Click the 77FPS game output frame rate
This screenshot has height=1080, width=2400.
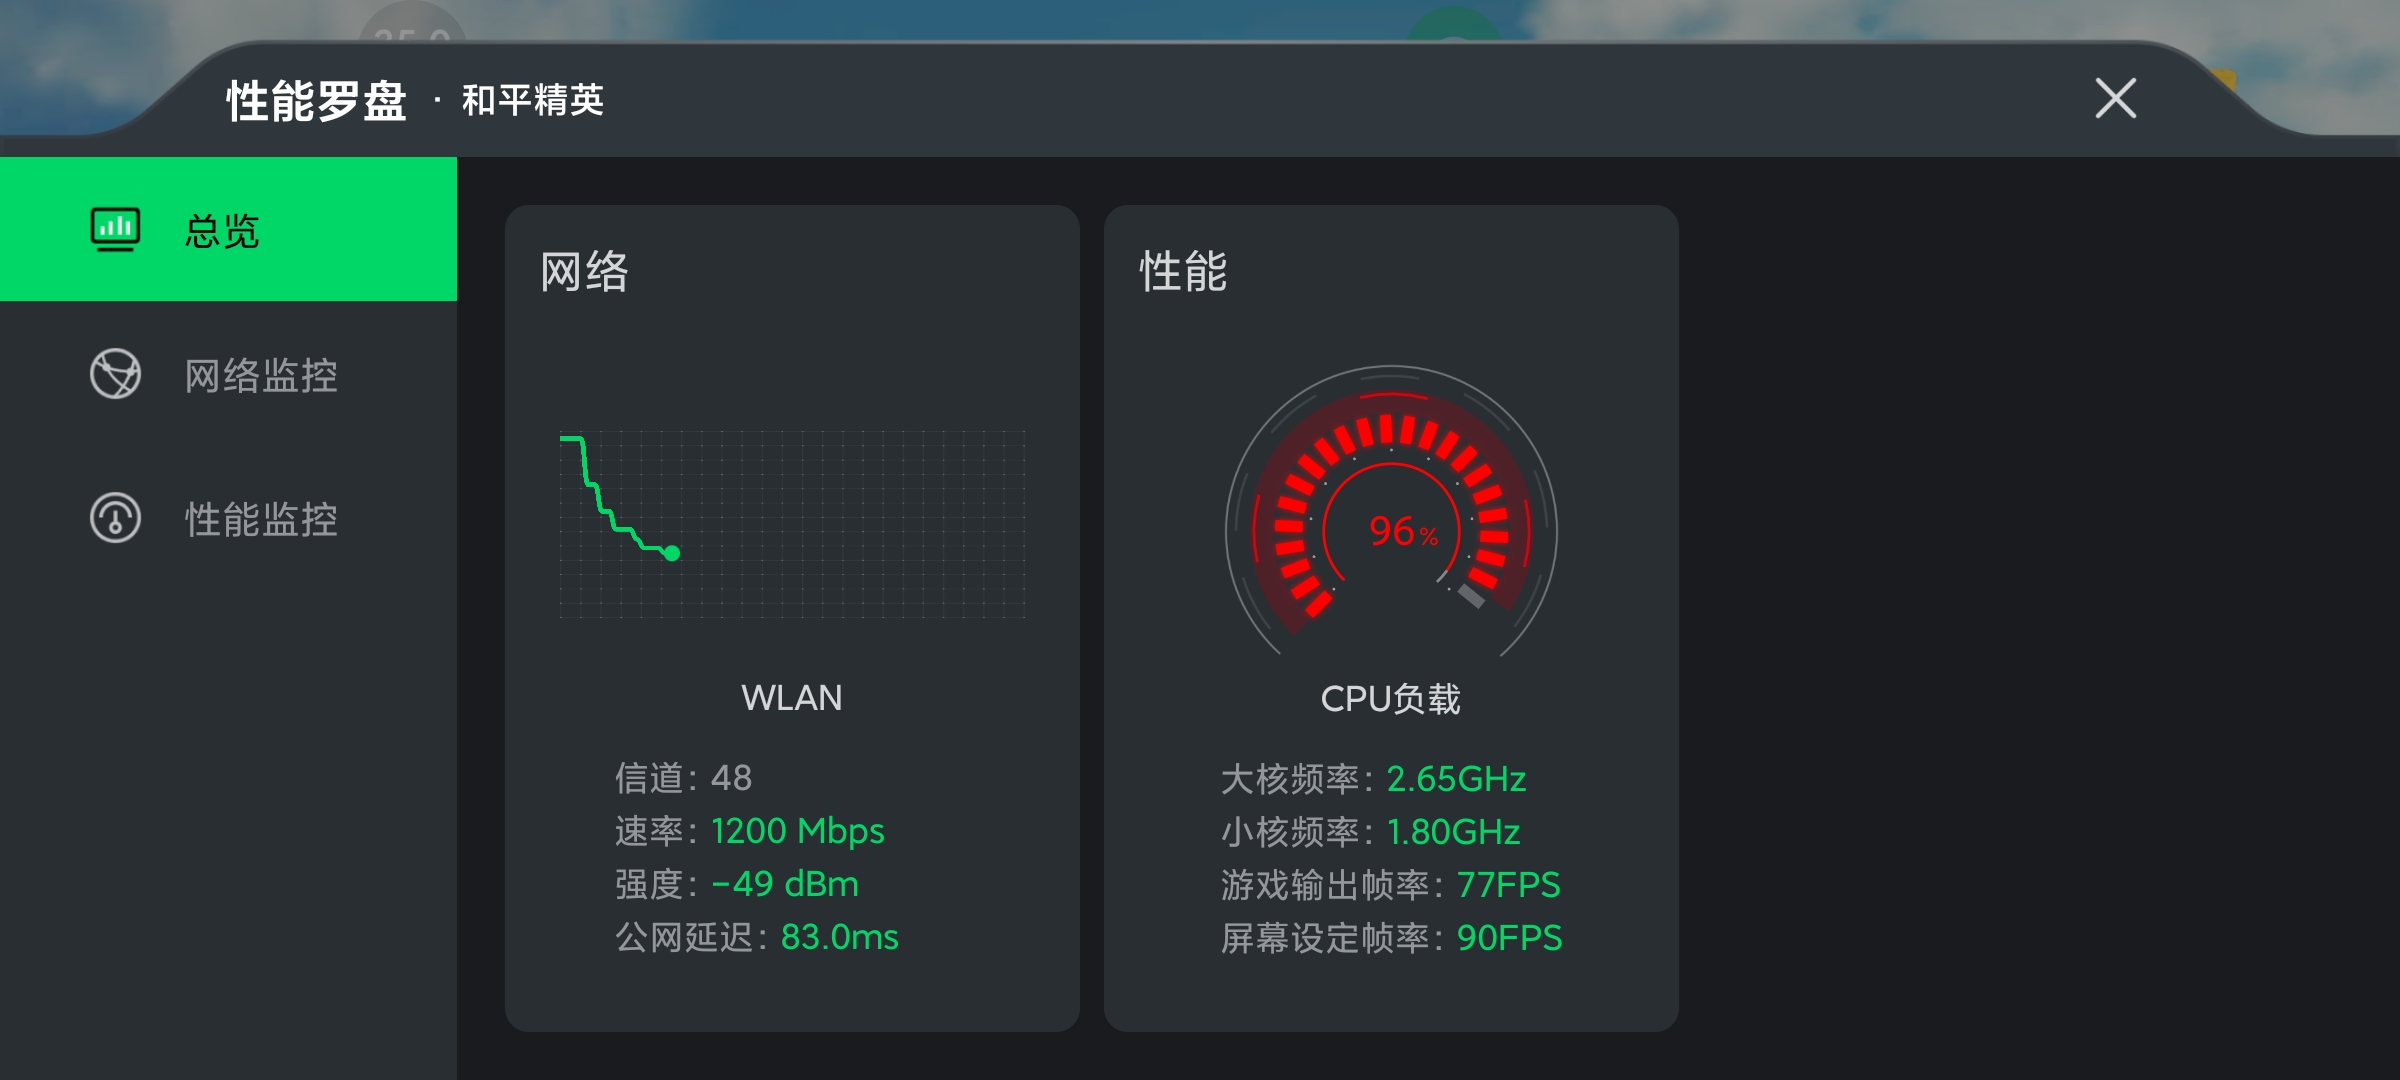pos(1508,885)
